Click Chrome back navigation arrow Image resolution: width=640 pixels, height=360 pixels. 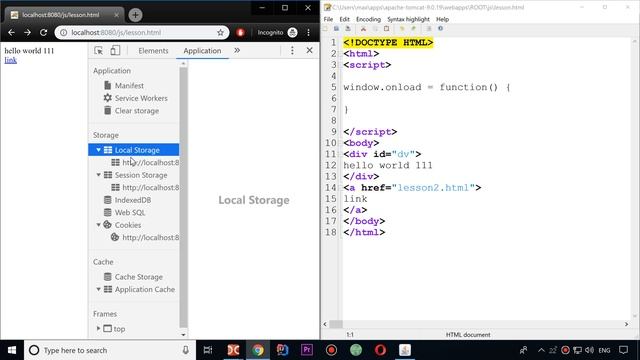11,32
